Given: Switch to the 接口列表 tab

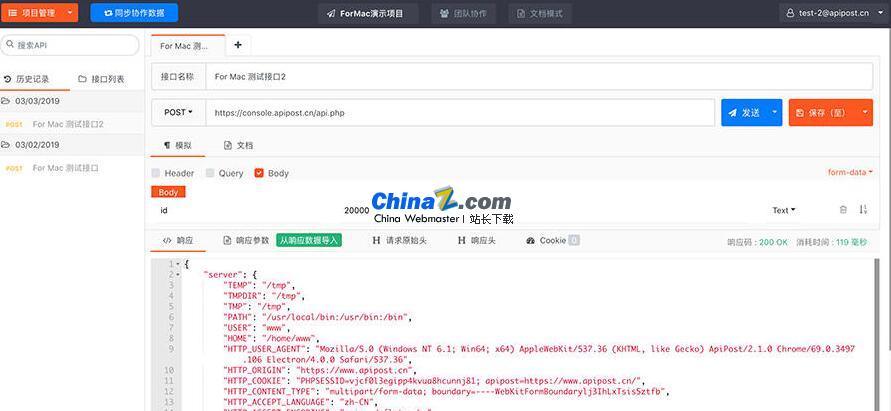Looking at the screenshot, I should (101, 79).
